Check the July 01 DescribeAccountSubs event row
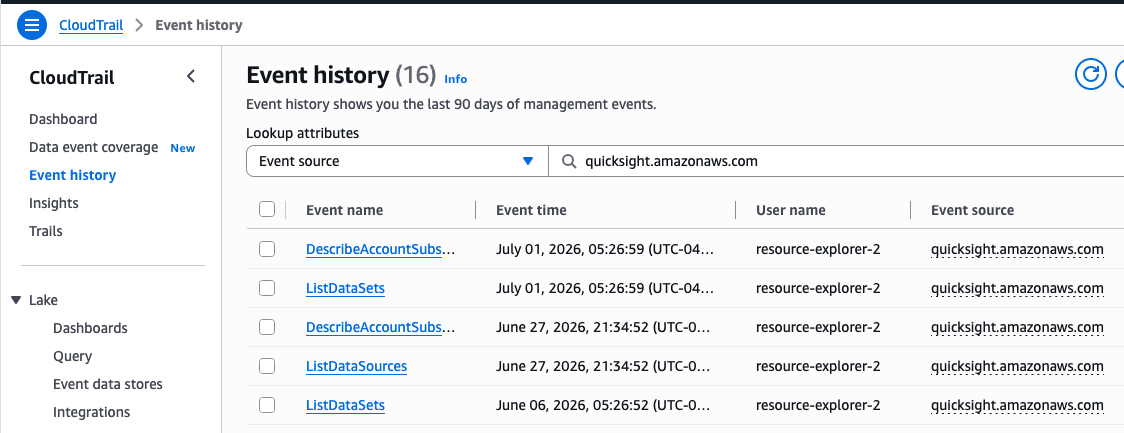Viewport: 1124px width, 433px height. 267,249
